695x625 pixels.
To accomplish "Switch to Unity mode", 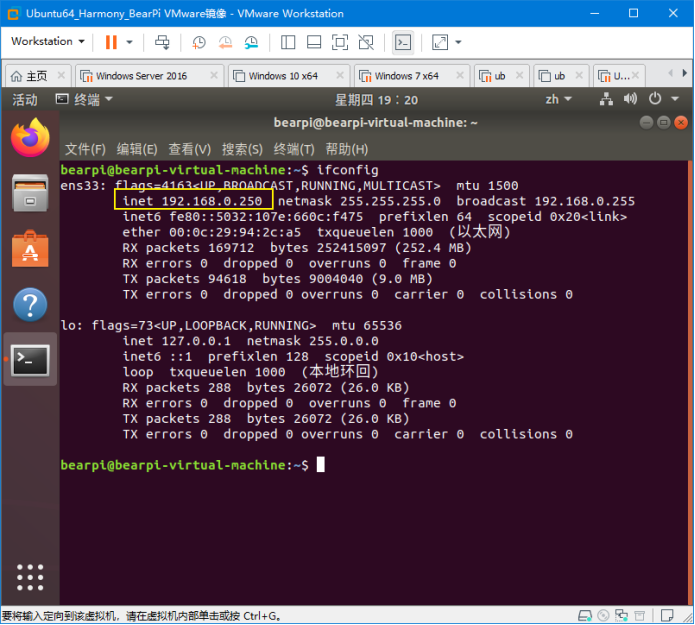I will click(x=366, y=42).
